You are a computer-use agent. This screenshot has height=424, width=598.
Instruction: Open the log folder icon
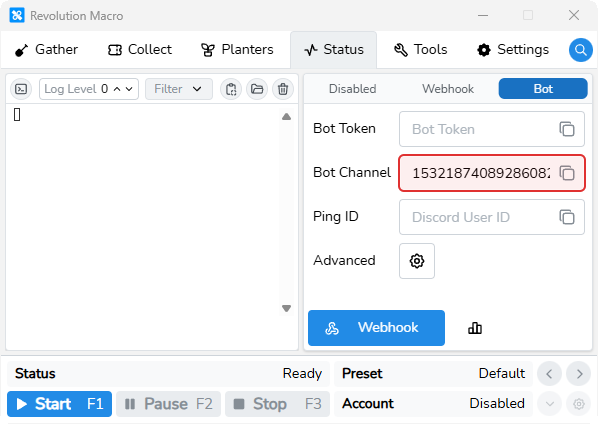(257, 89)
